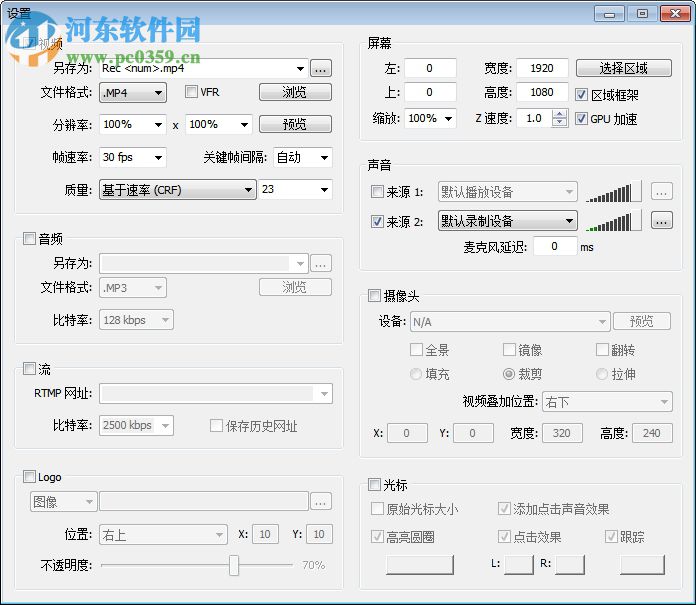Enable the 摄像头 camera checkbox
This screenshot has height=605, width=696.
[x=374, y=296]
